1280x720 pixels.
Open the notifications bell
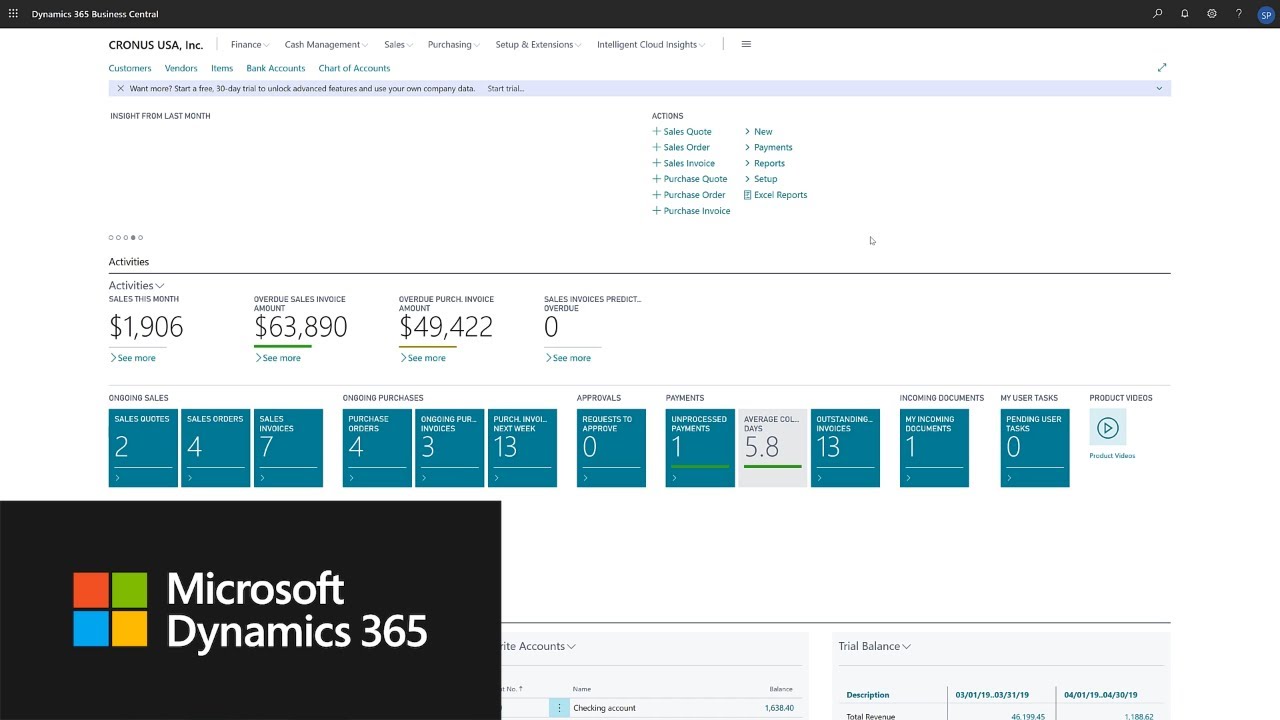1185,14
